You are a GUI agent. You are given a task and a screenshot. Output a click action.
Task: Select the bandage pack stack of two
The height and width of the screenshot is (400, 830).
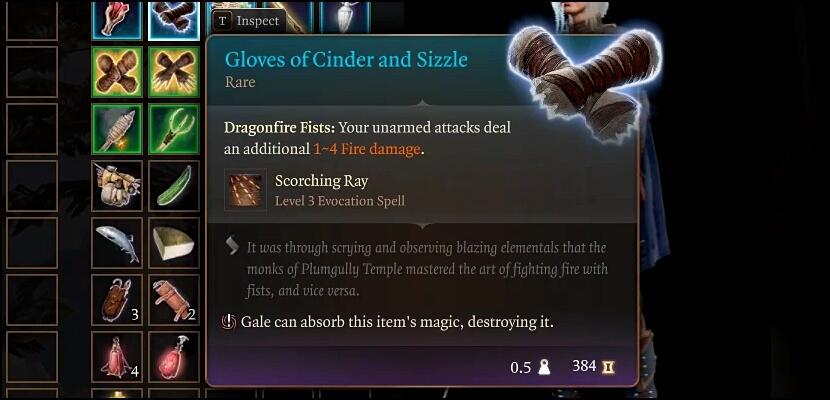174,300
